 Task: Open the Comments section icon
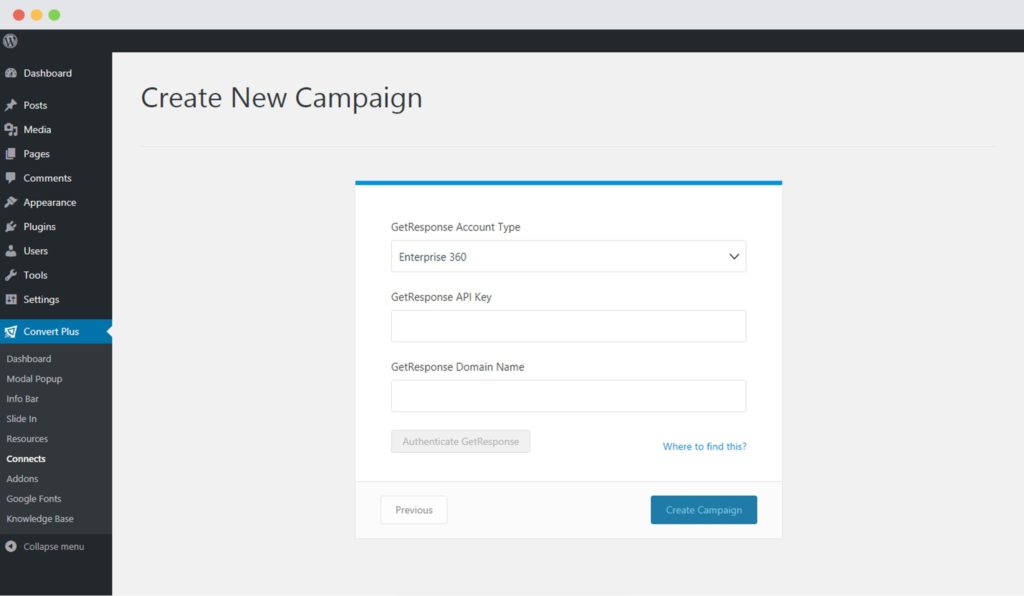coord(13,178)
